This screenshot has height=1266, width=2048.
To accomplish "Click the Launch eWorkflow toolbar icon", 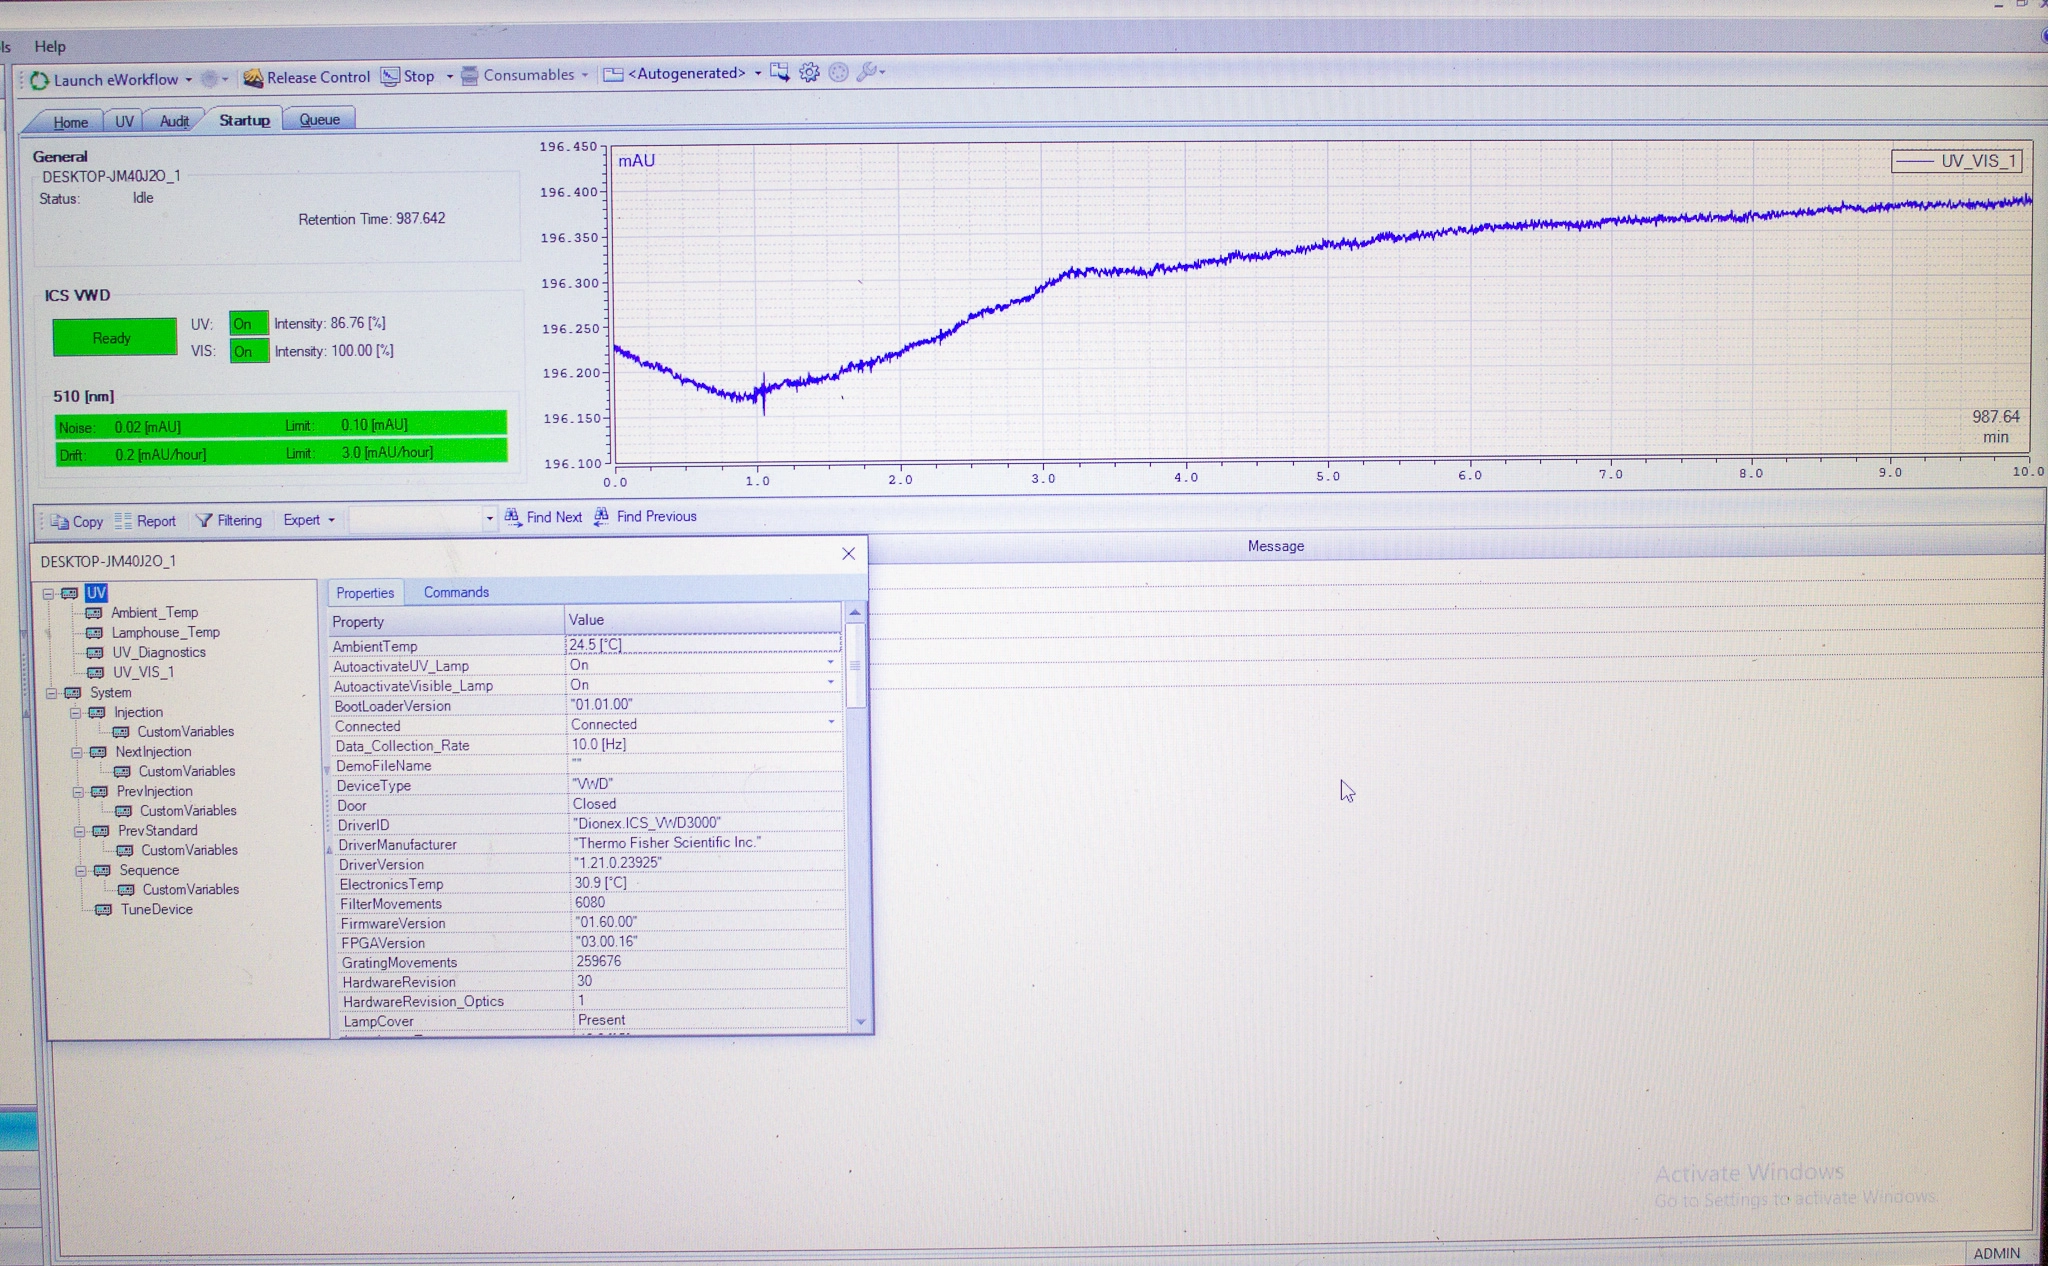I will (x=39, y=80).
